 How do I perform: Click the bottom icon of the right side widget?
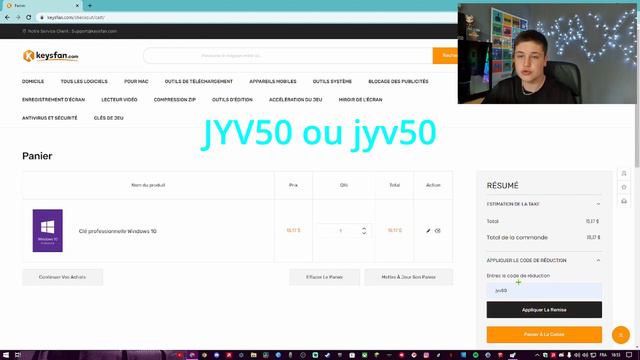[624, 201]
